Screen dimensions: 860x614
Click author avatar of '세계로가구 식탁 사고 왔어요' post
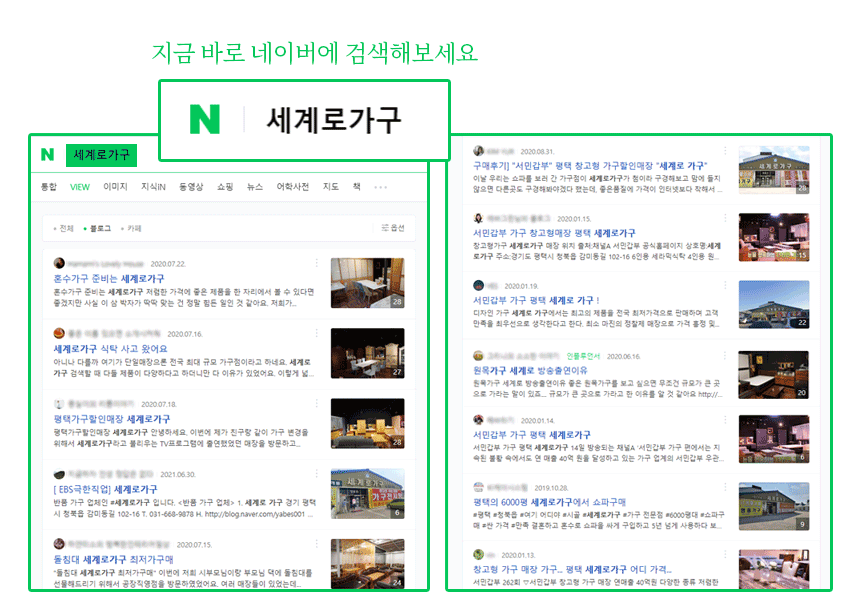[x=59, y=334]
